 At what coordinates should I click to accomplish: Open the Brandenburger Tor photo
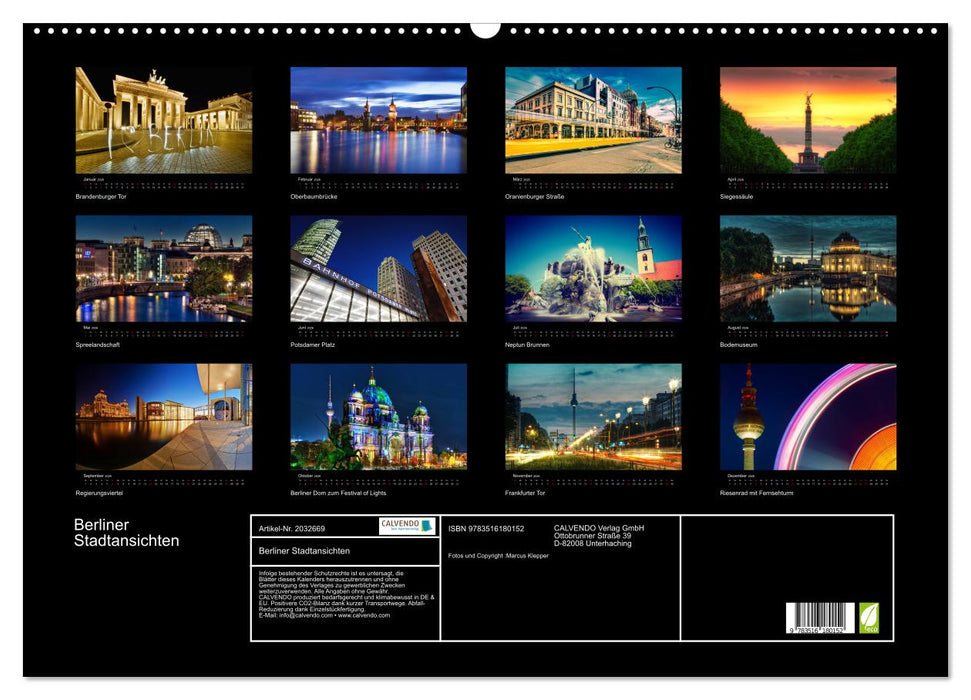[x=164, y=120]
